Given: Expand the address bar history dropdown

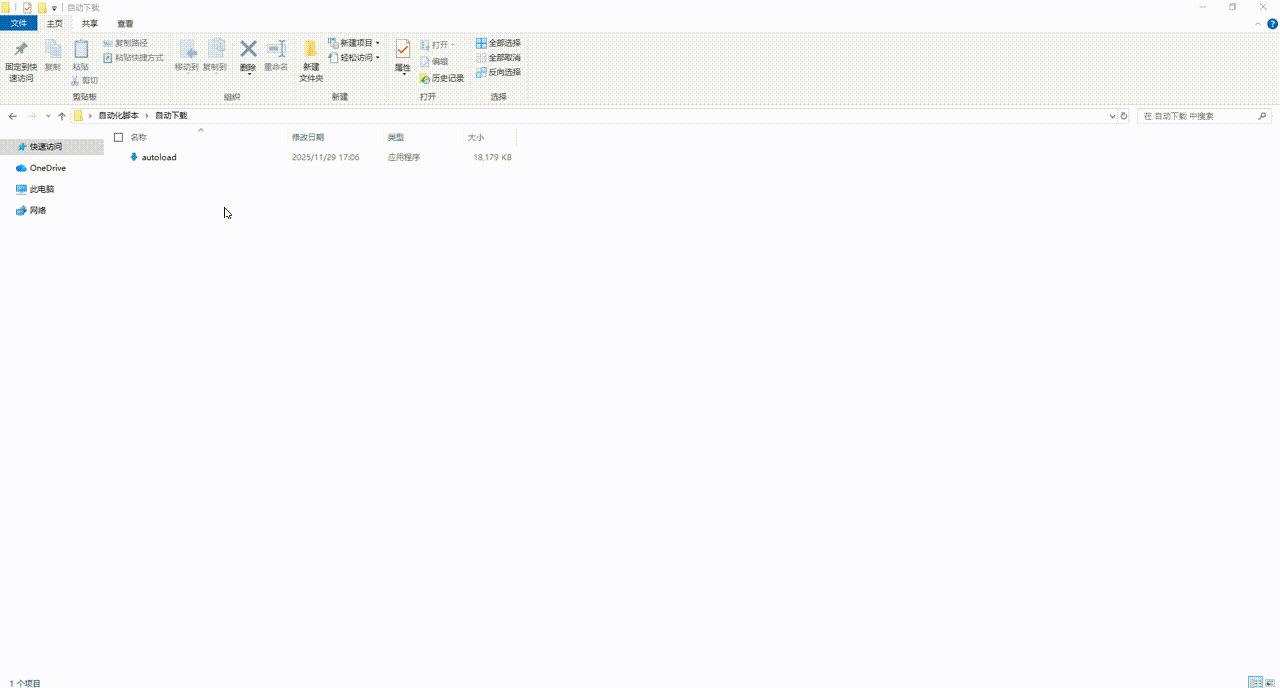Looking at the screenshot, I should point(1113,116).
